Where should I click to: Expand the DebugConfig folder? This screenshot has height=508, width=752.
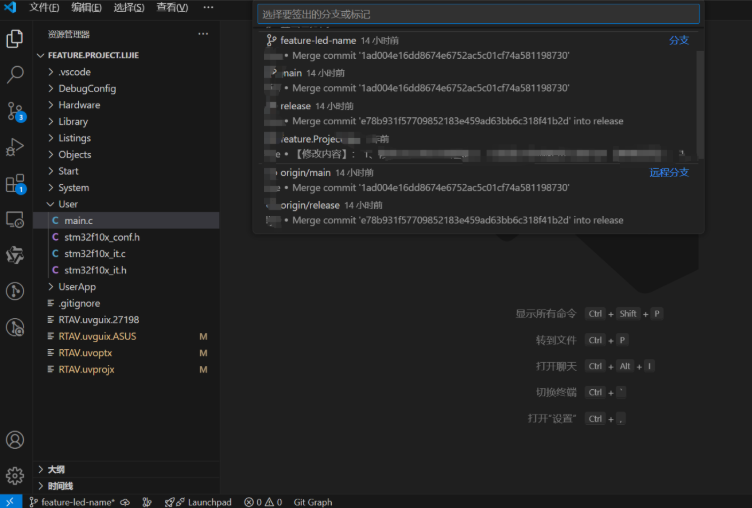(126, 88)
